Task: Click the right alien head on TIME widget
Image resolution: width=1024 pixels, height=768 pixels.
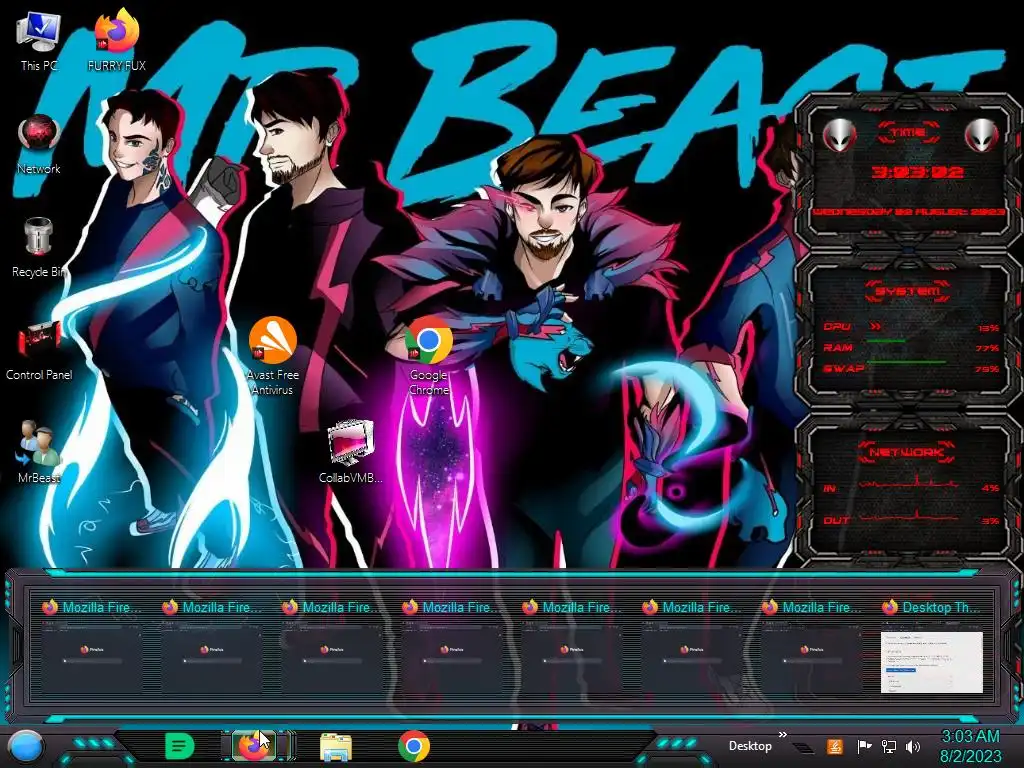Action: [982, 135]
